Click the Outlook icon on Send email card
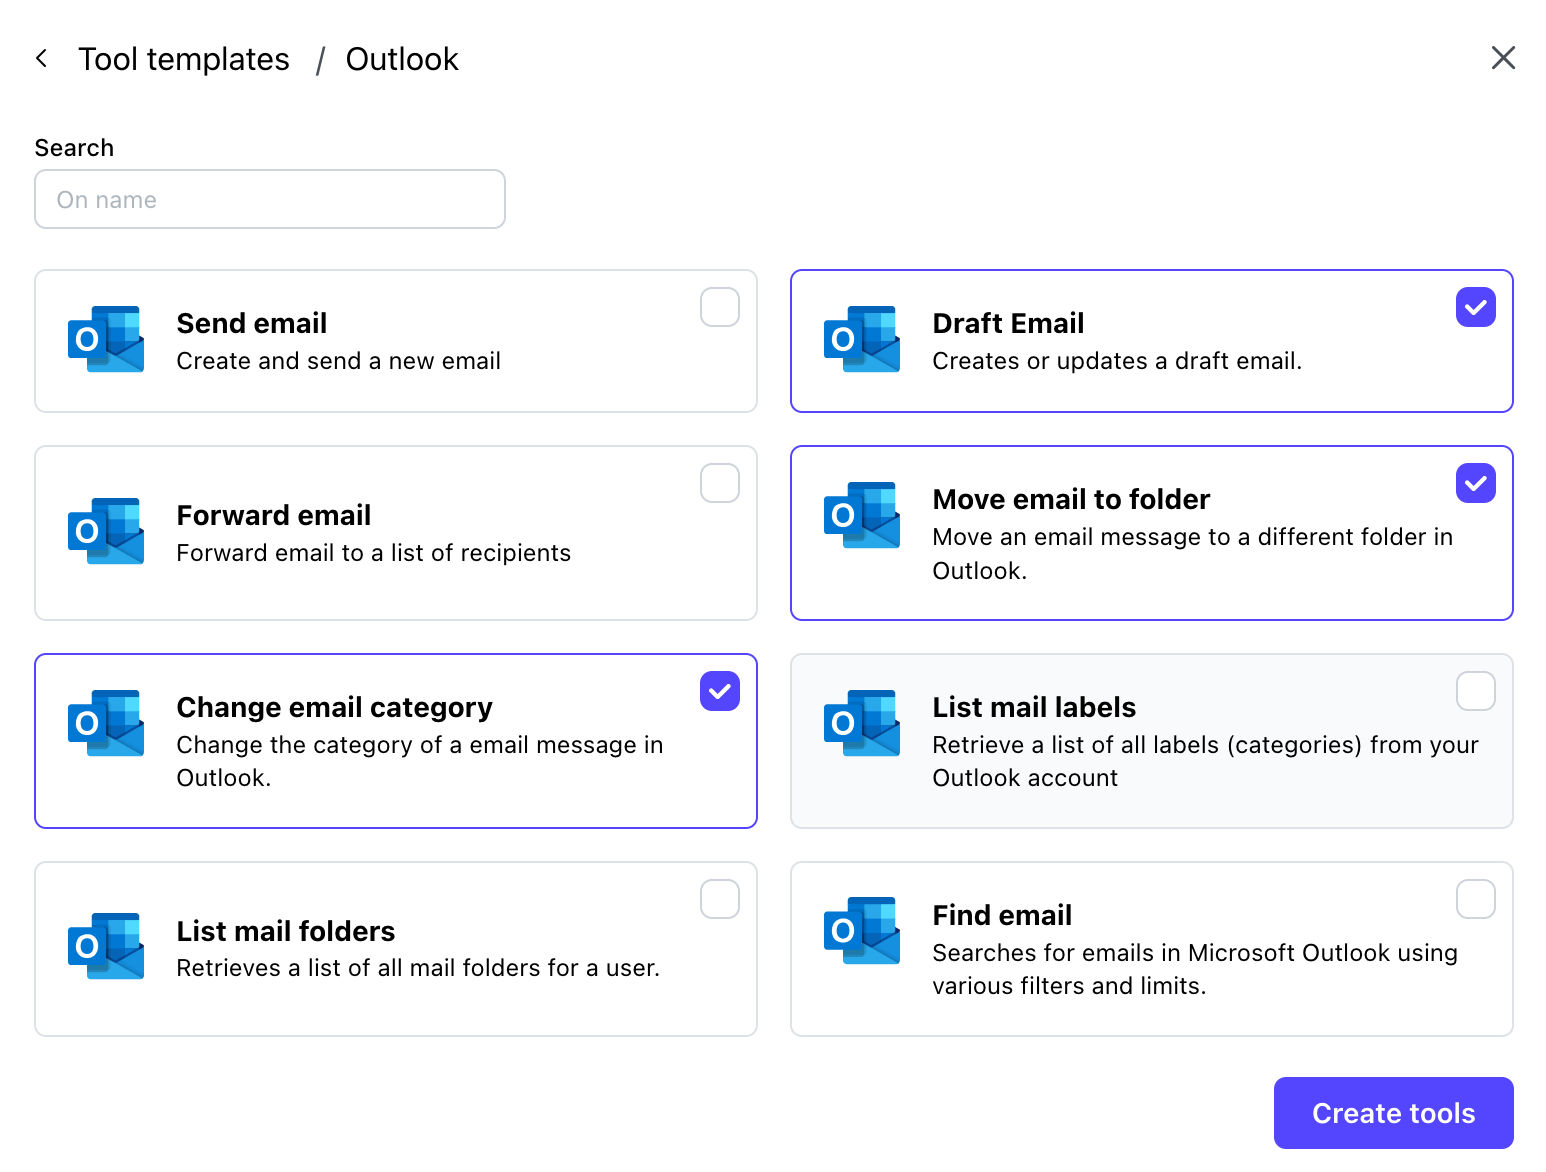The image size is (1546, 1172). 106,340
